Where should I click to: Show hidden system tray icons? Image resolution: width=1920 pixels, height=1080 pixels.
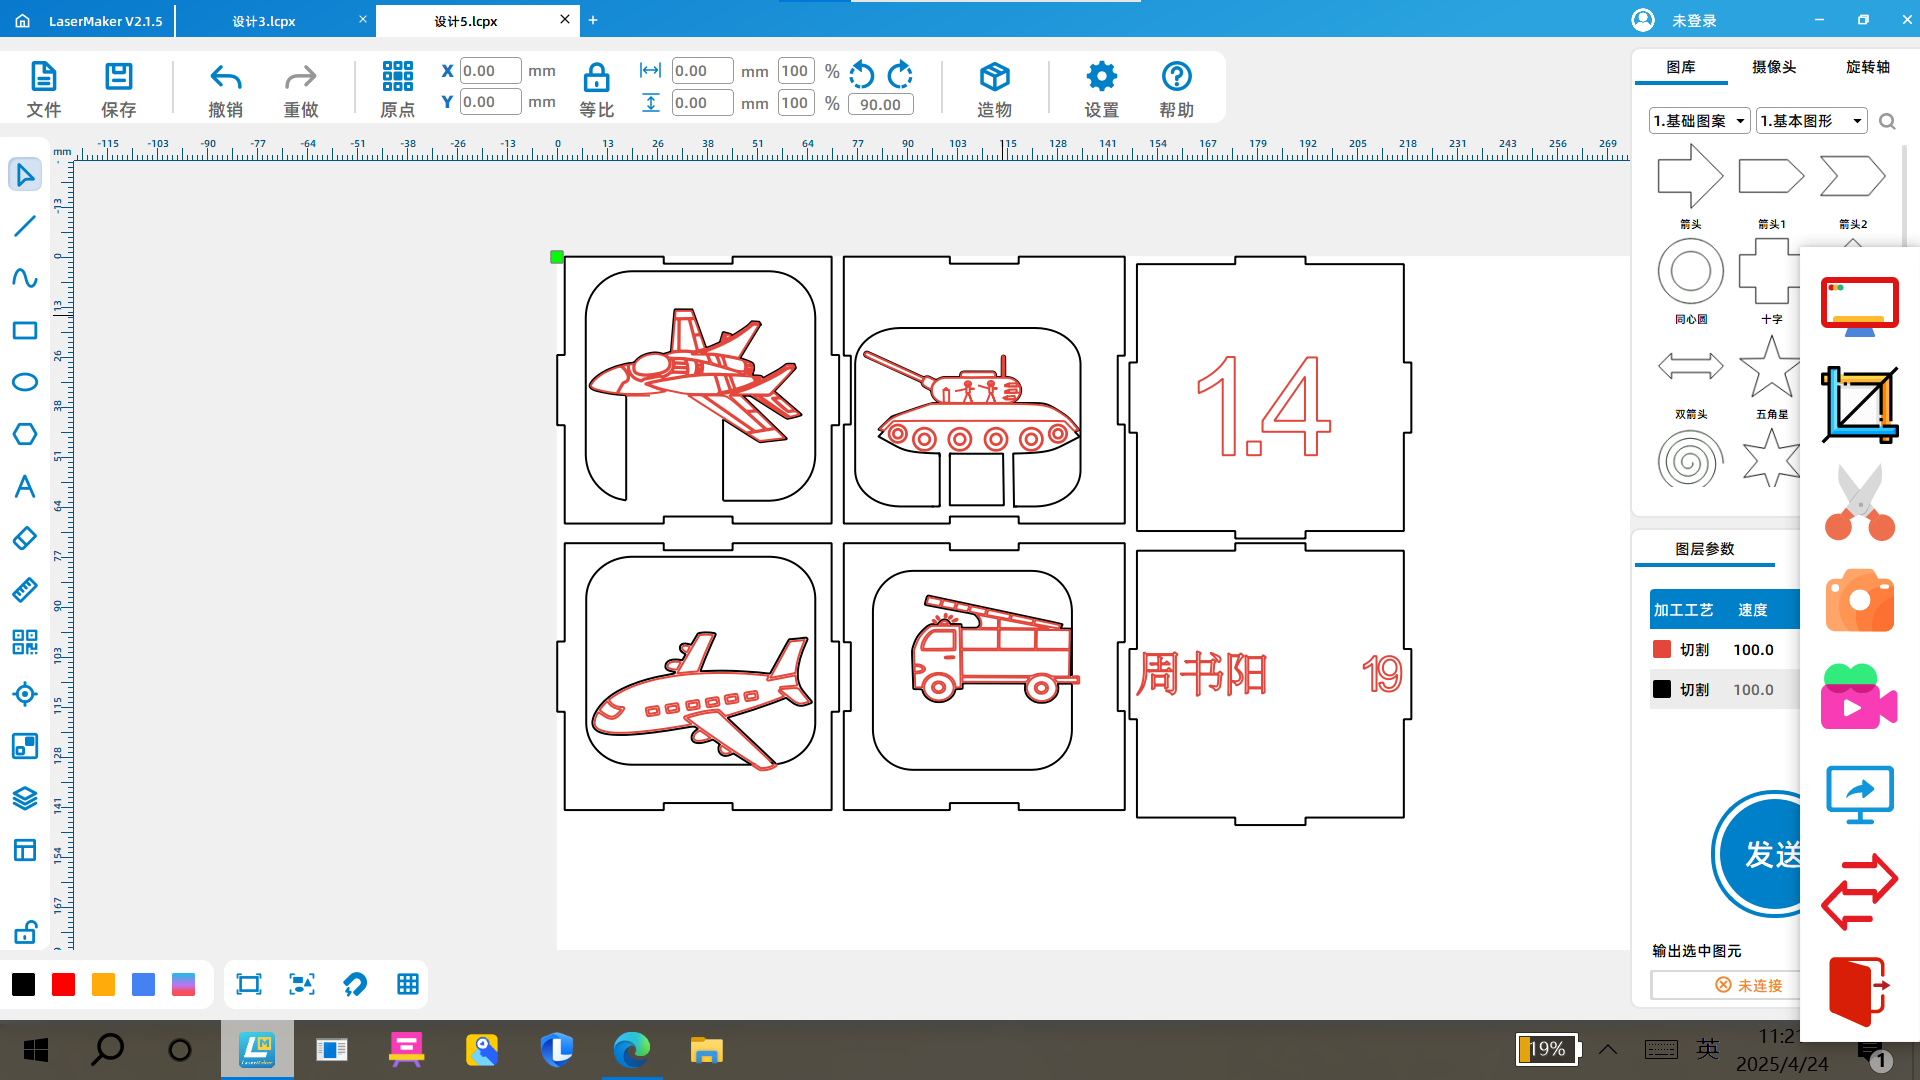tap(1608, 1049)
